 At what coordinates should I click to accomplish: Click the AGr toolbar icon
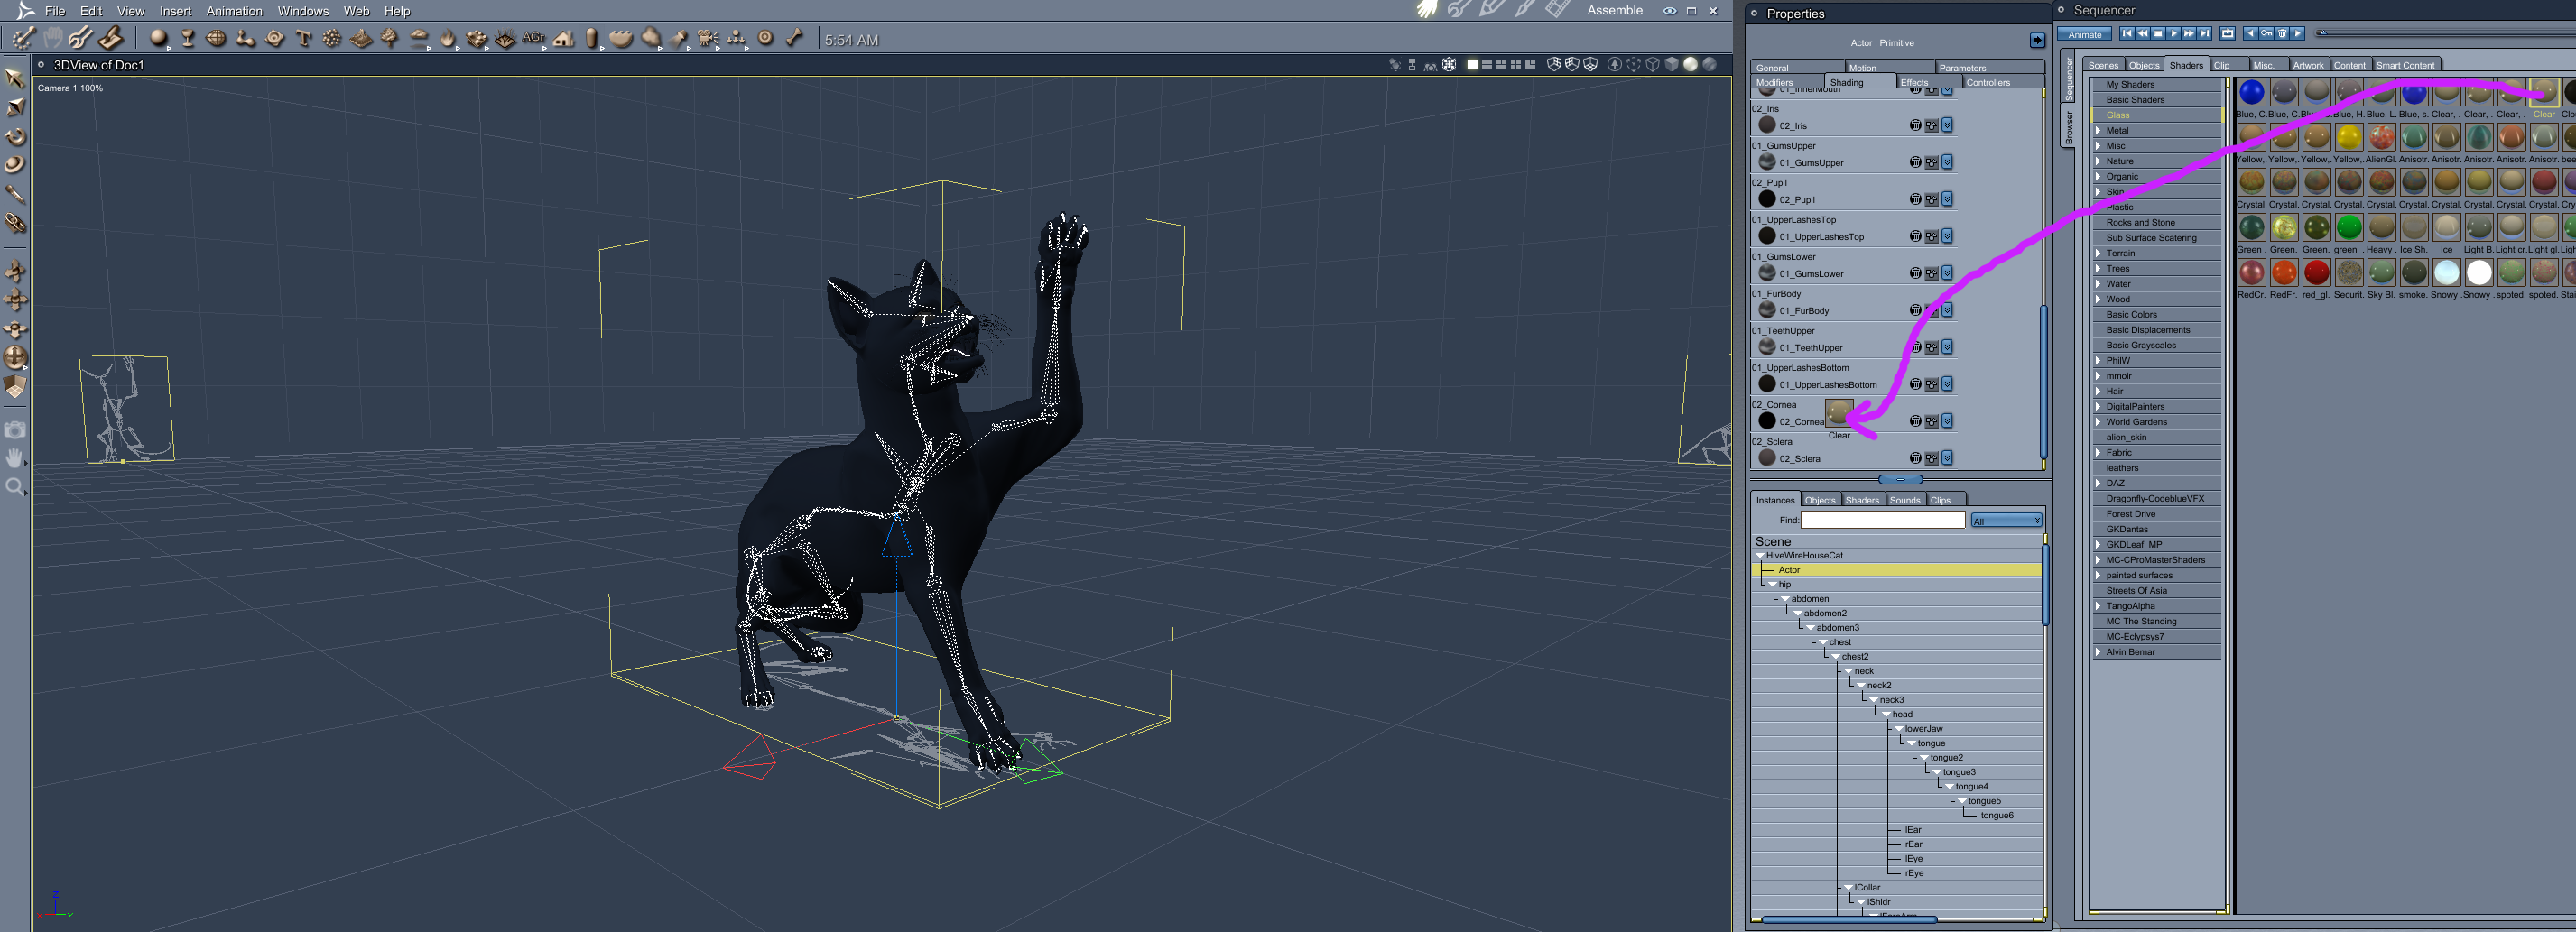pos(534,39)
